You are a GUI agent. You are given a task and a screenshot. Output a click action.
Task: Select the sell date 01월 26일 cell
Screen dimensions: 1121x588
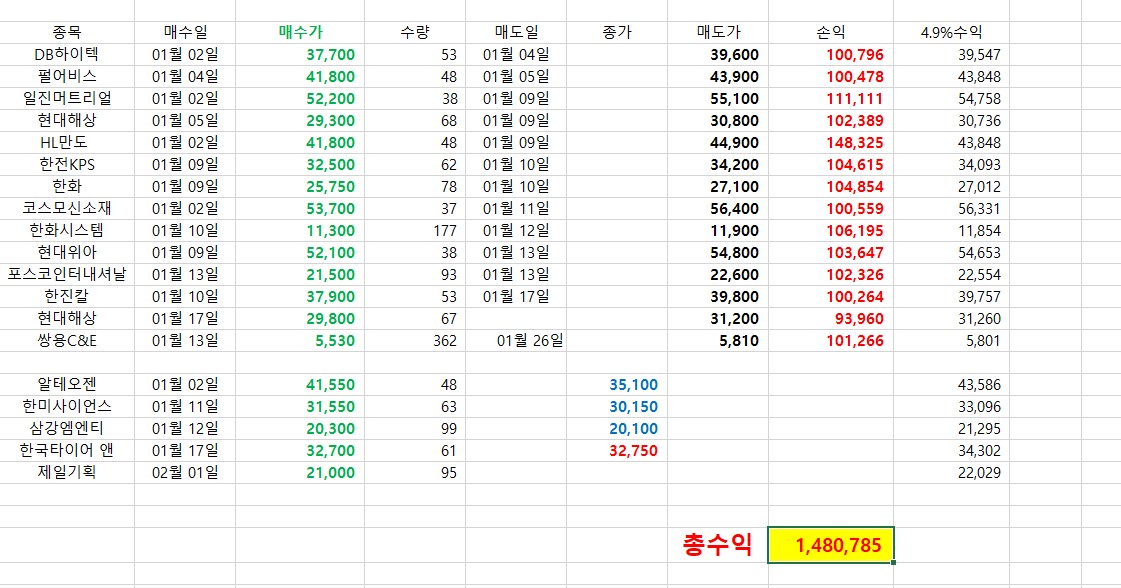pos(516,340)
